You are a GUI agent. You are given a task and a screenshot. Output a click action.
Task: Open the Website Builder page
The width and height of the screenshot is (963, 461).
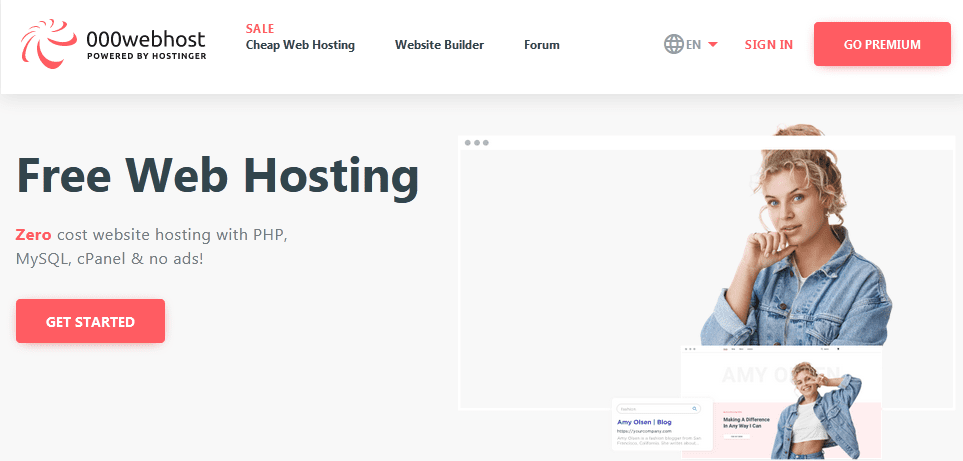[439, 45]
